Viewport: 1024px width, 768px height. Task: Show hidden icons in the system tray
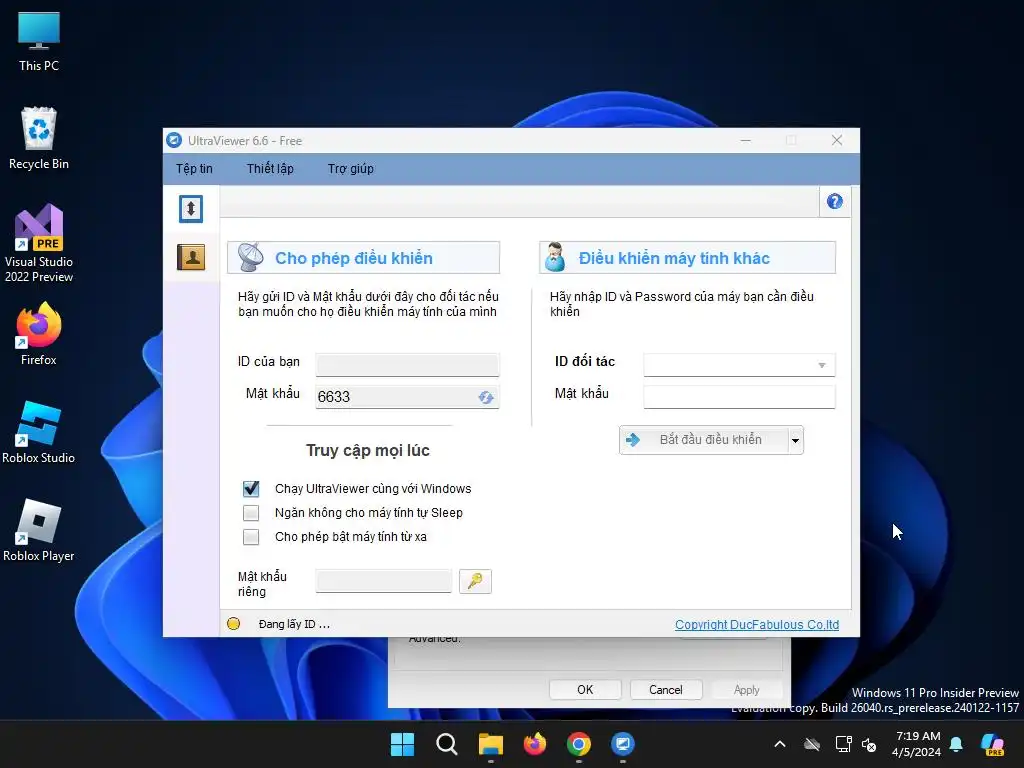[x=780, y=744]
